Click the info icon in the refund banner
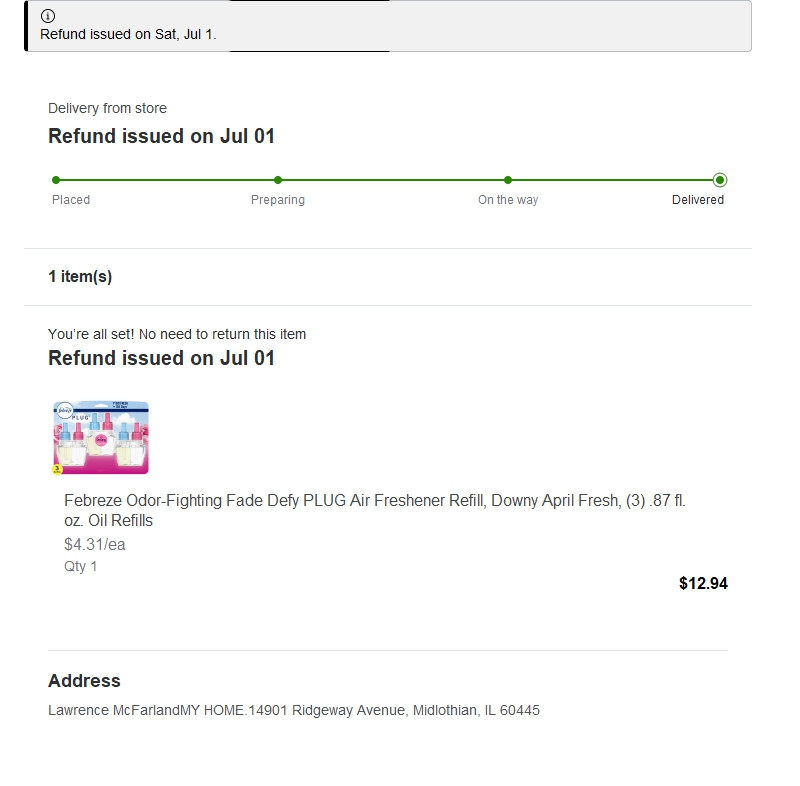 tap(48, 16)
